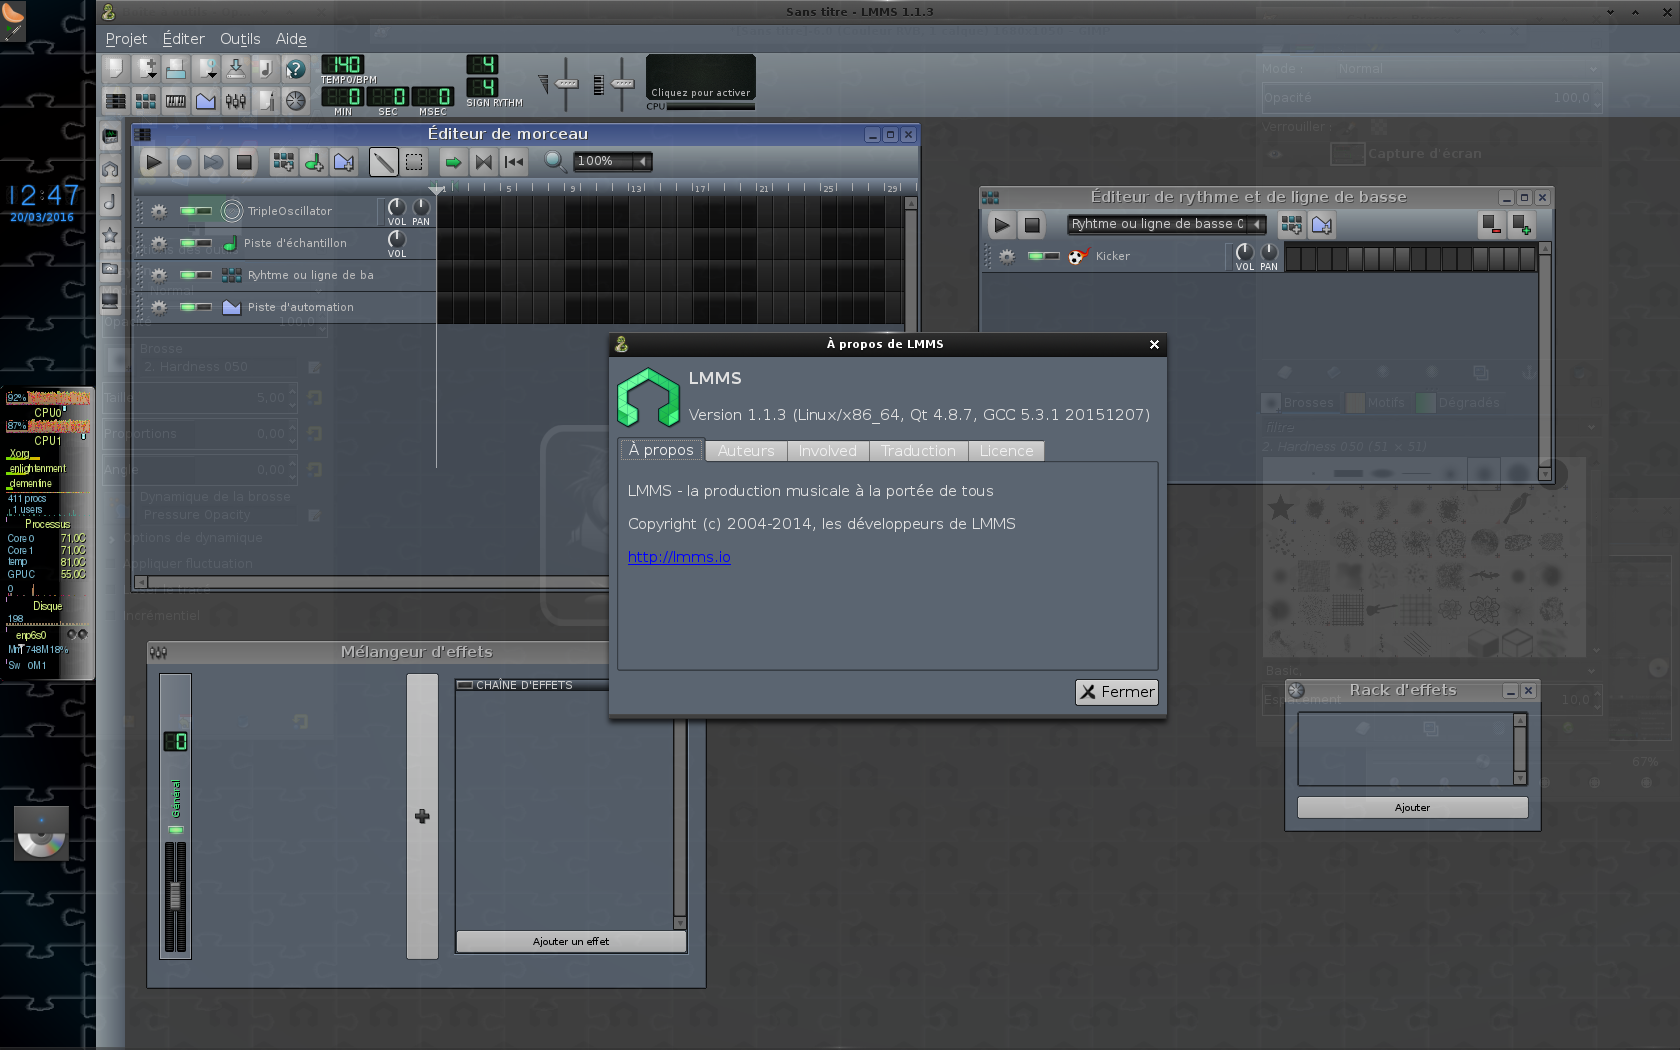Switch to the Licence tab
Screen dimensions: 1680x1050
click(1006, 451)
